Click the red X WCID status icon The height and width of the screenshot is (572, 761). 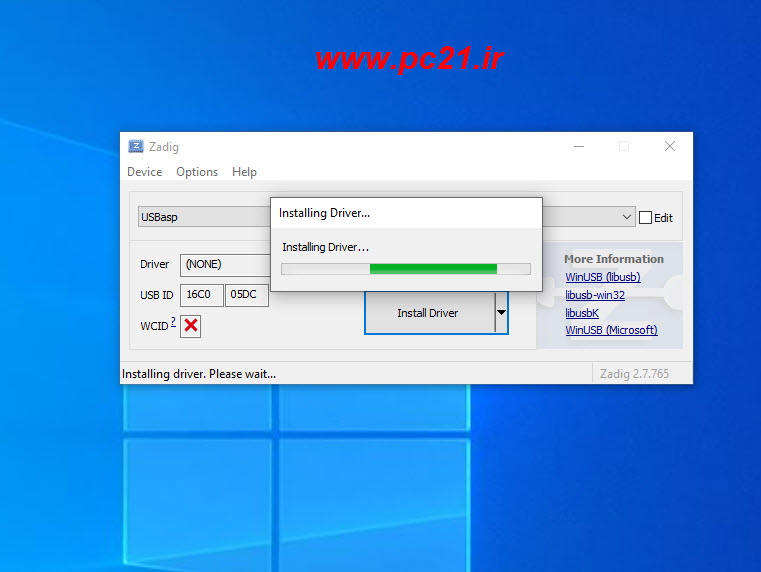(x=191, y=326)
